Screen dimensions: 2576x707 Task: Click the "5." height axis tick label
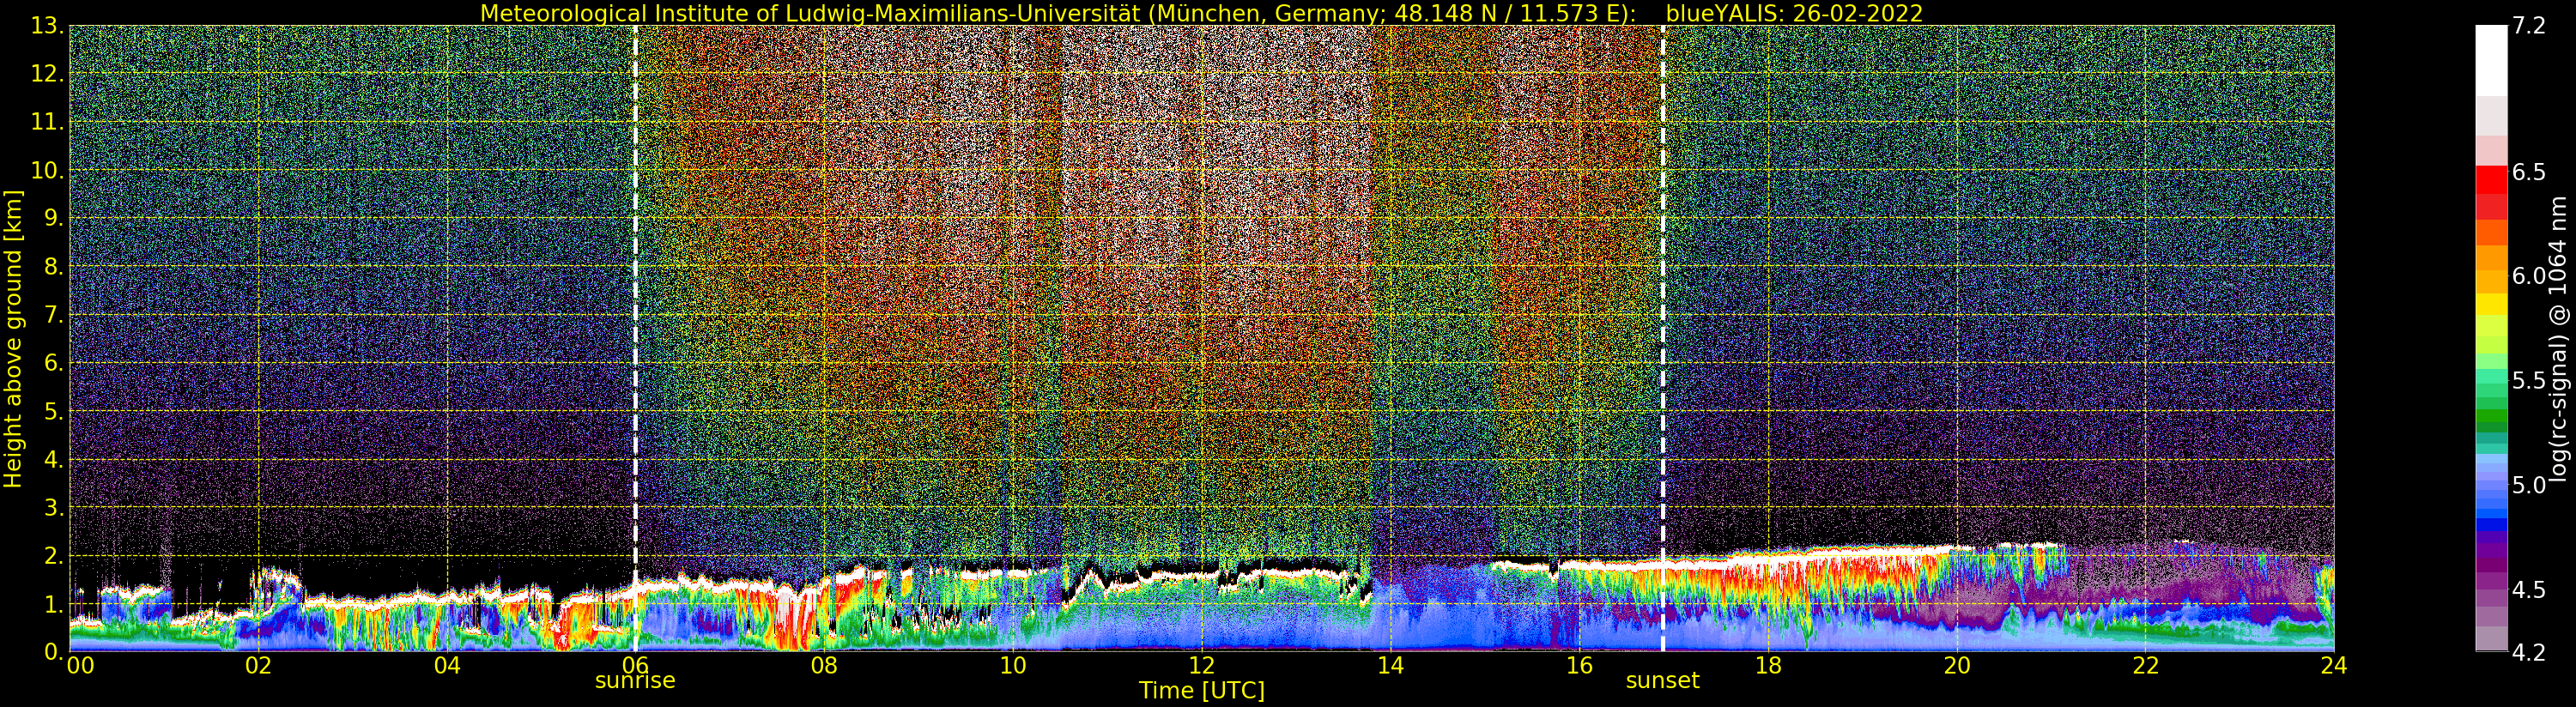(53, 411)
